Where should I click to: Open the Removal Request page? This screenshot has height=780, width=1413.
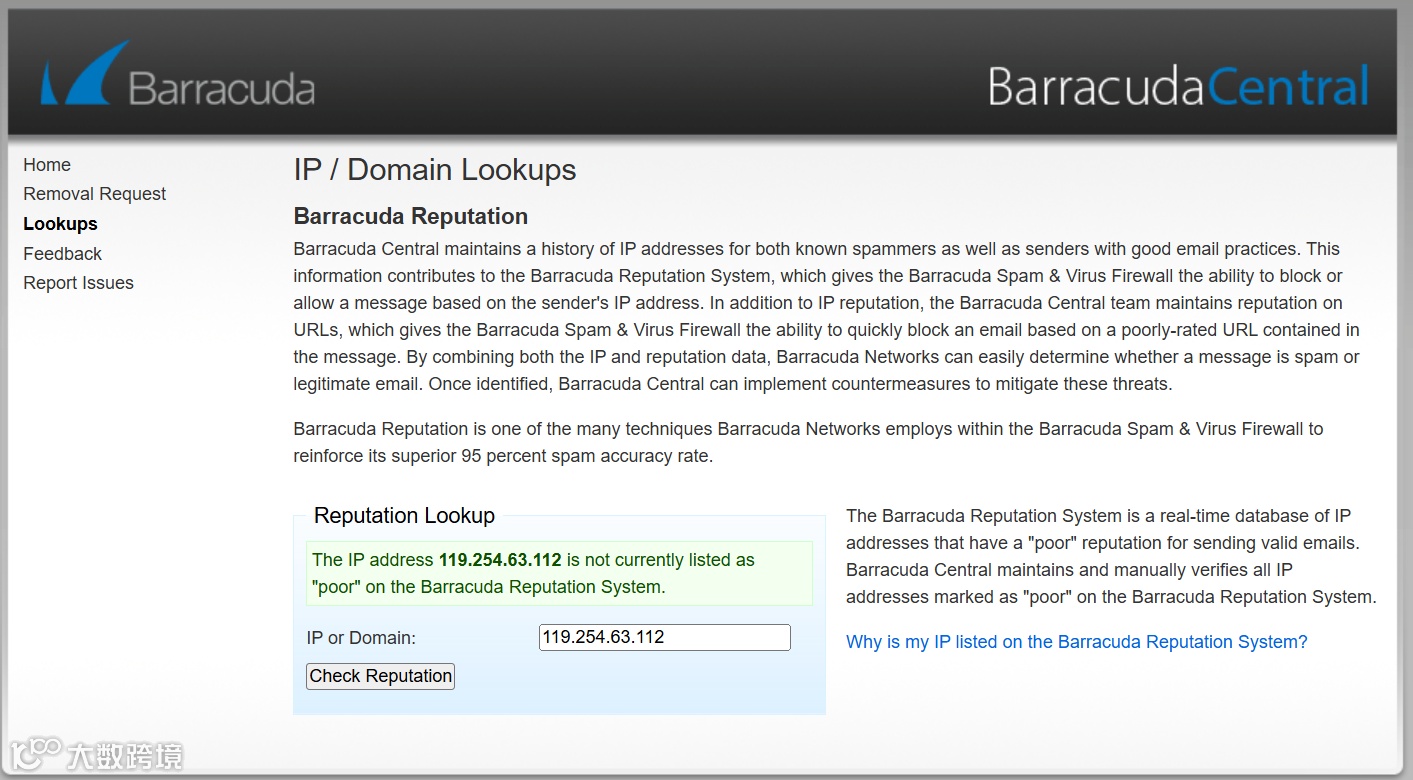tap(95, 194)
